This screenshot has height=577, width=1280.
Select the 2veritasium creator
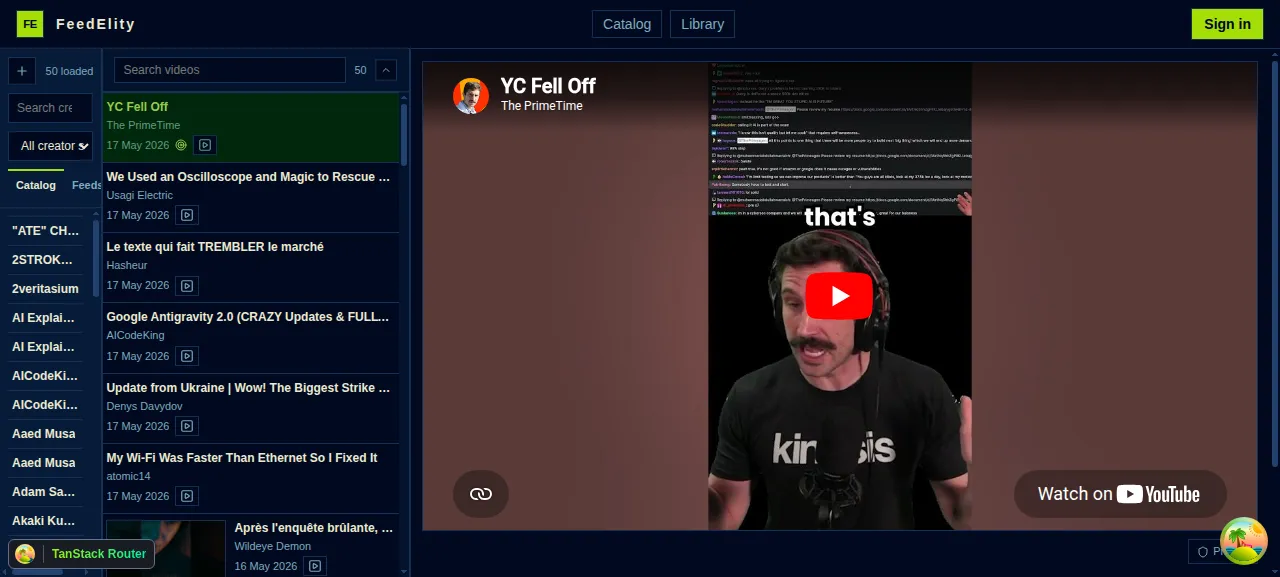click(45, 288)
